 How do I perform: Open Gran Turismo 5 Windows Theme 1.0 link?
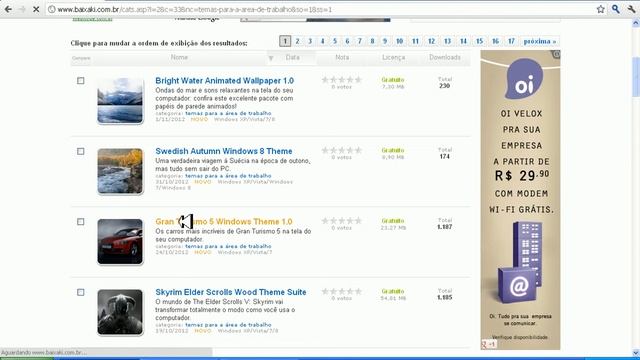pyautogui.click(x=224, y=222)
